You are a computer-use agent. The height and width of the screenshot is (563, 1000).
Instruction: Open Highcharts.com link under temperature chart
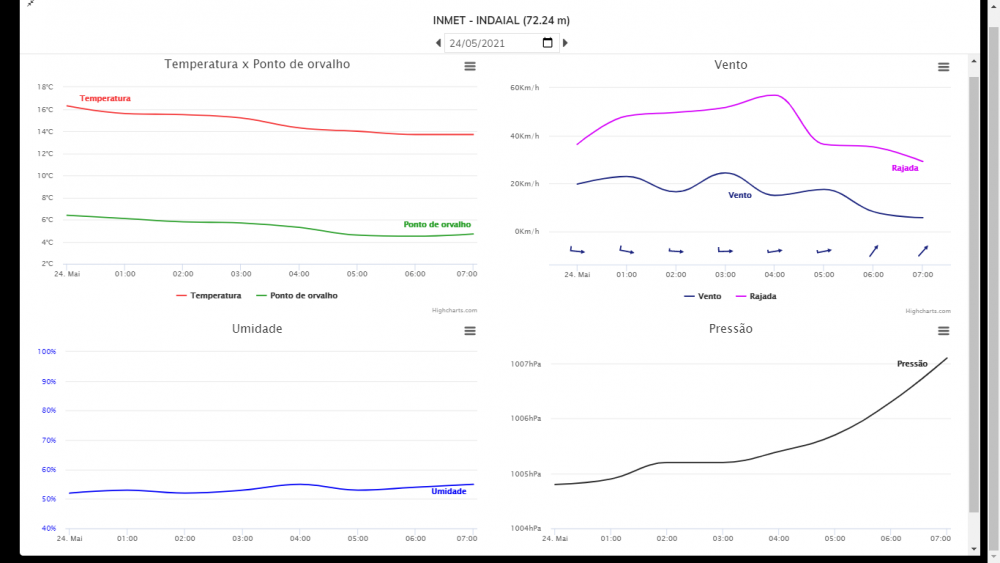[454, 311]
